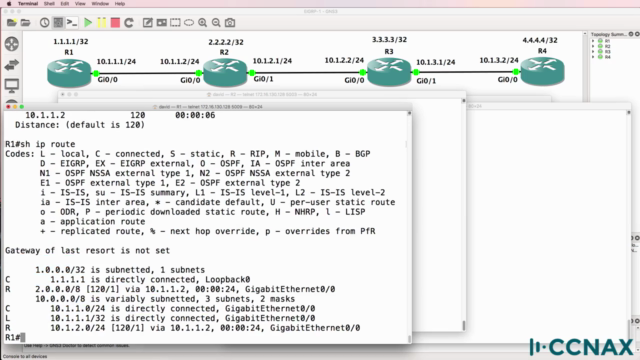Suspend all devices with yellow pause button
Screen dimensions: 640x360
102,22
